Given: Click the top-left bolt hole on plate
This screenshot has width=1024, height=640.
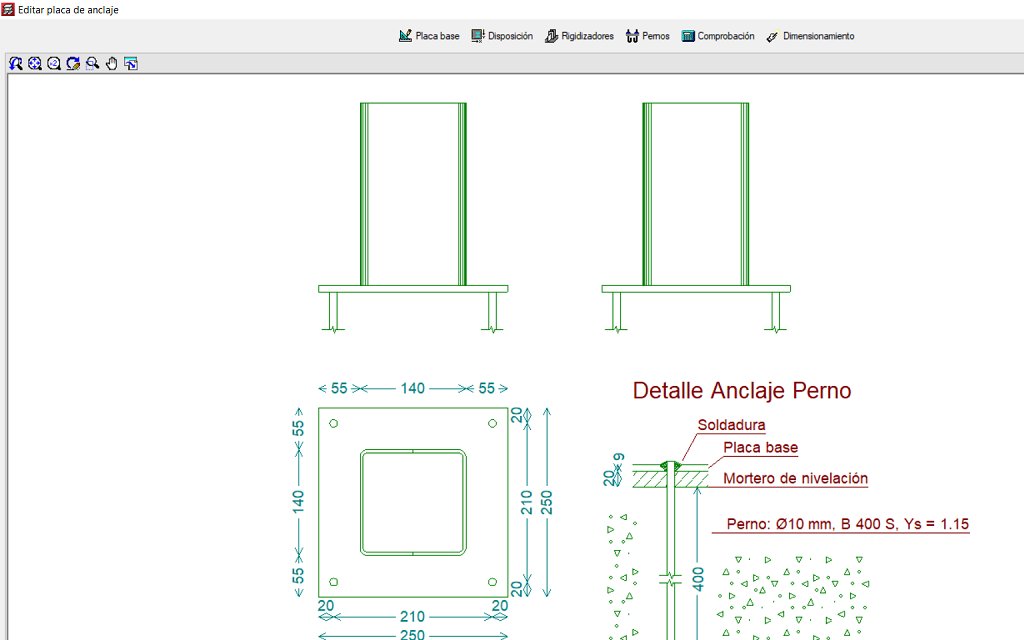Looking at the screenshot, I should [334, 424].
